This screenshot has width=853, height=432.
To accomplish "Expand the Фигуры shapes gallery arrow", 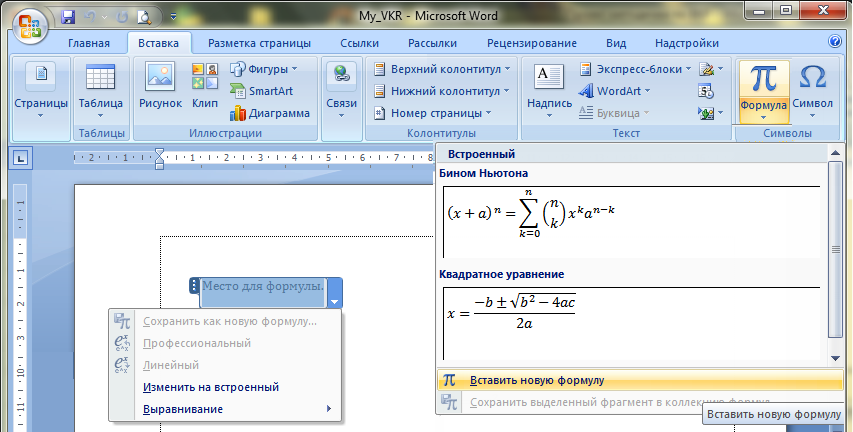I will click(x=295, y=69).
